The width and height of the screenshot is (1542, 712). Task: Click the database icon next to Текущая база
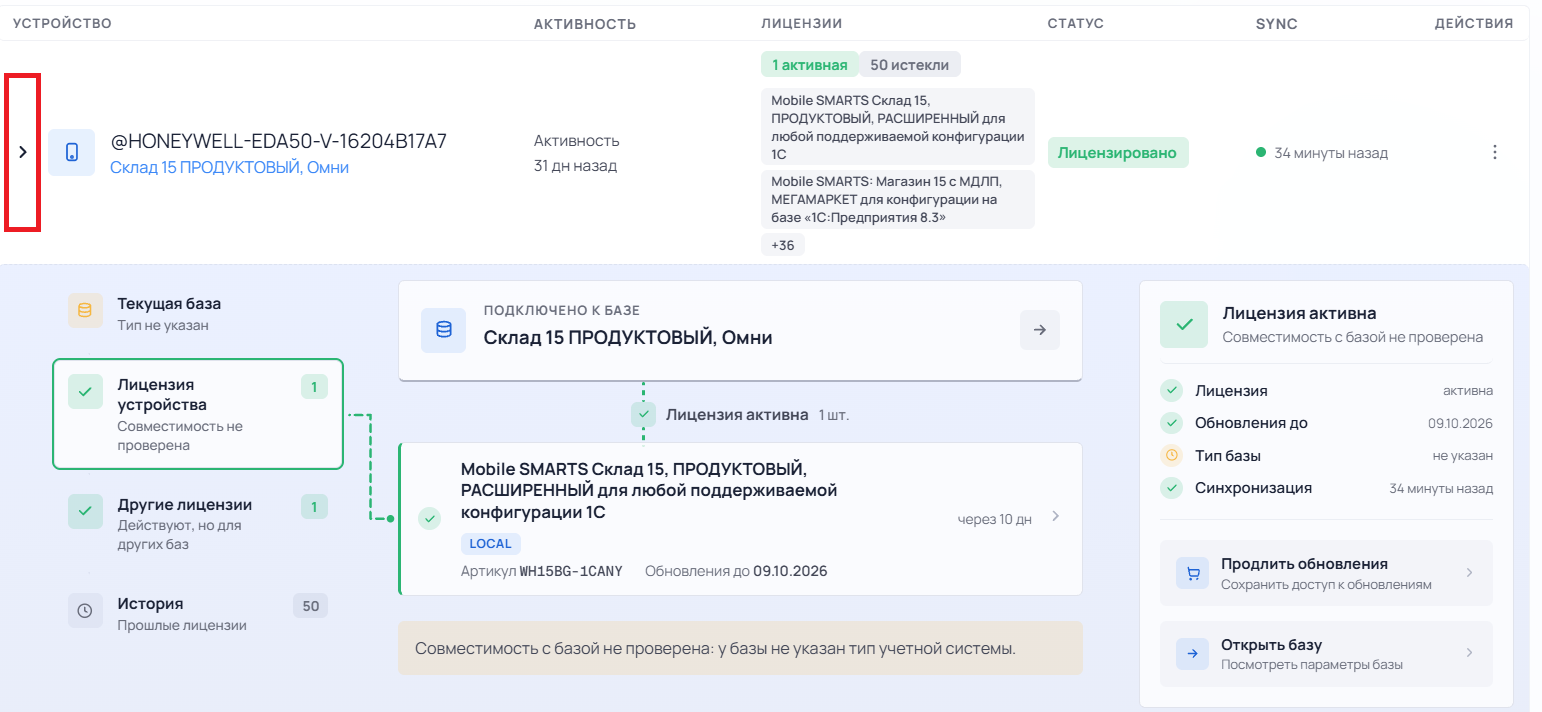click(85, 311)
